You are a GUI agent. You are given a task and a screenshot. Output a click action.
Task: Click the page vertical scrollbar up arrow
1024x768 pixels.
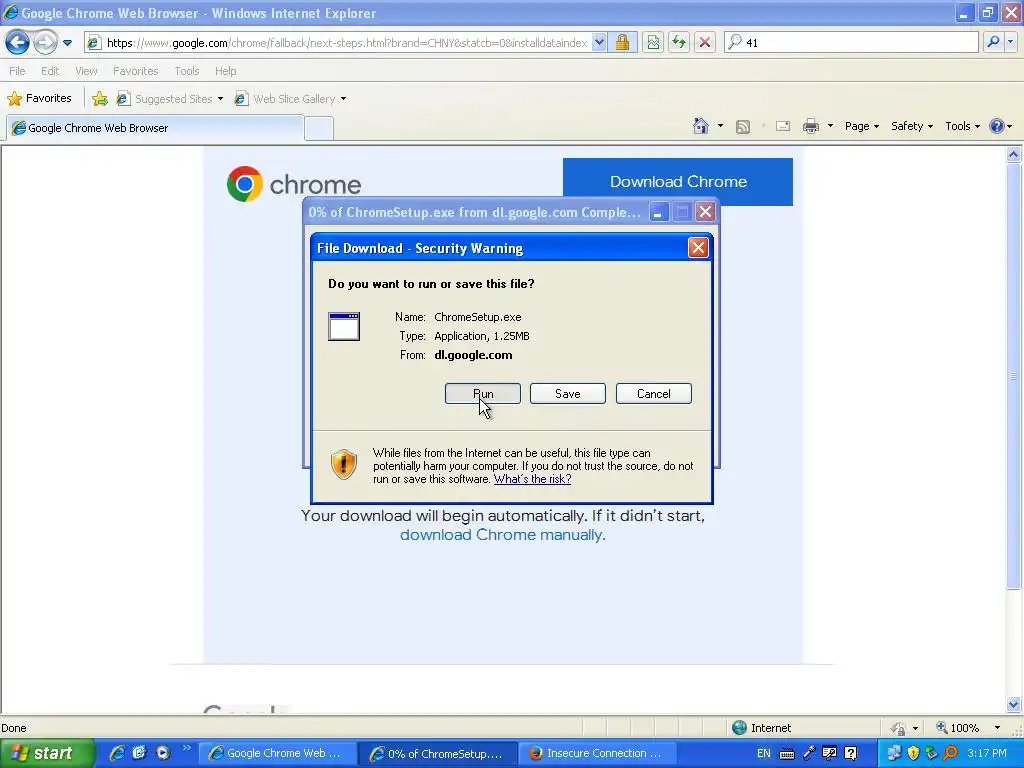[1014, 155]
